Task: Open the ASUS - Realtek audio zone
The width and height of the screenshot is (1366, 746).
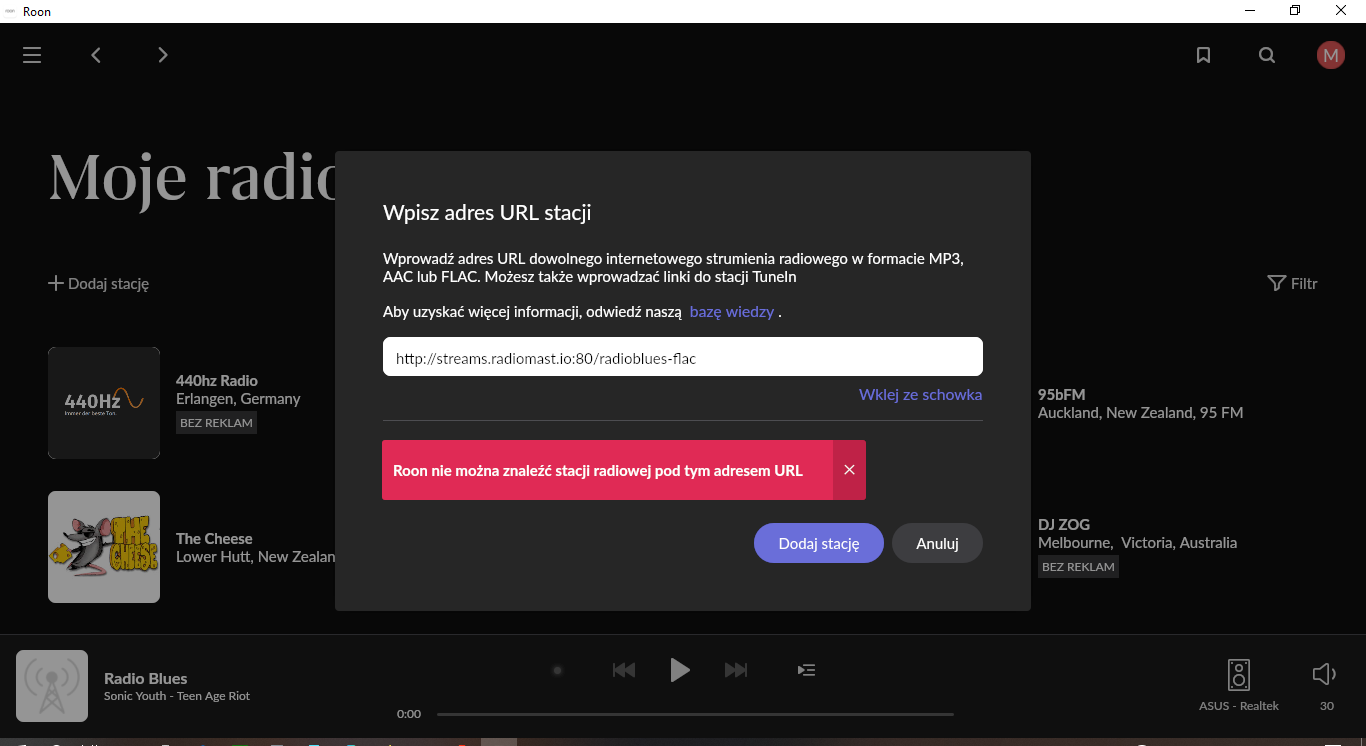Action: [1239, 685]
